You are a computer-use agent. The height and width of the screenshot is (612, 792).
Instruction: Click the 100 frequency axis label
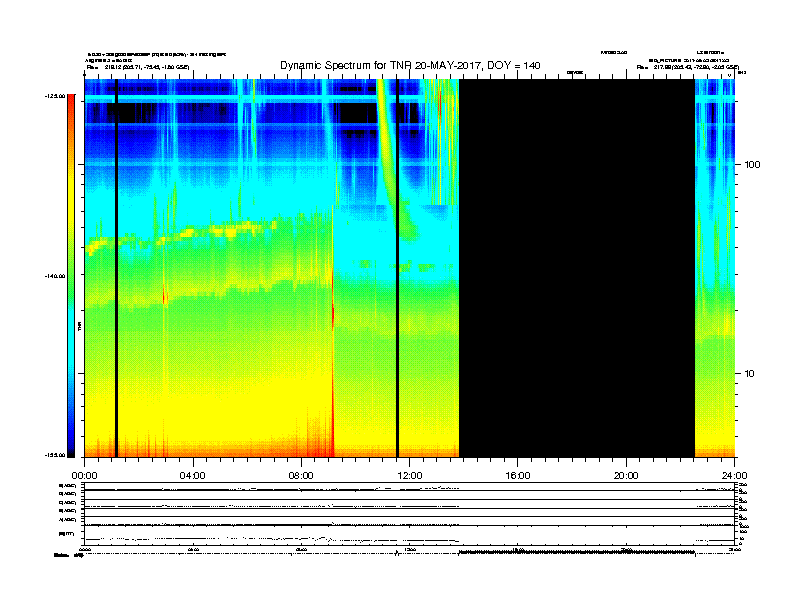tap(752, 165)
